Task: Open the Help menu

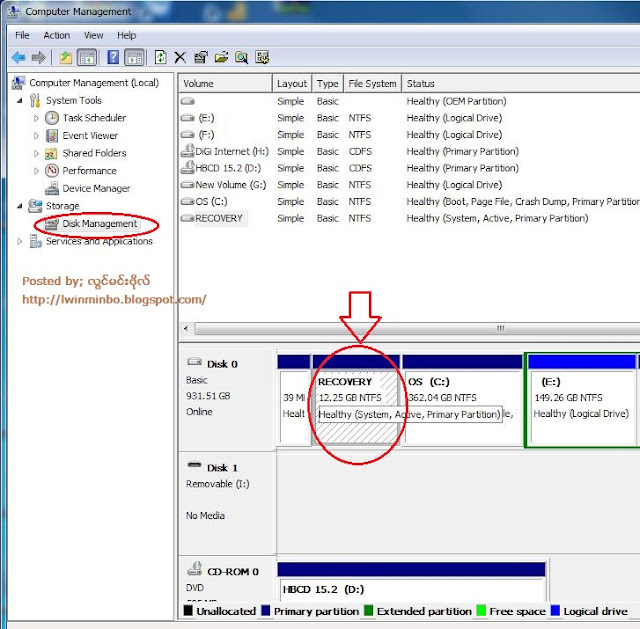Action: pyautogui.click(x=127, y=36)
